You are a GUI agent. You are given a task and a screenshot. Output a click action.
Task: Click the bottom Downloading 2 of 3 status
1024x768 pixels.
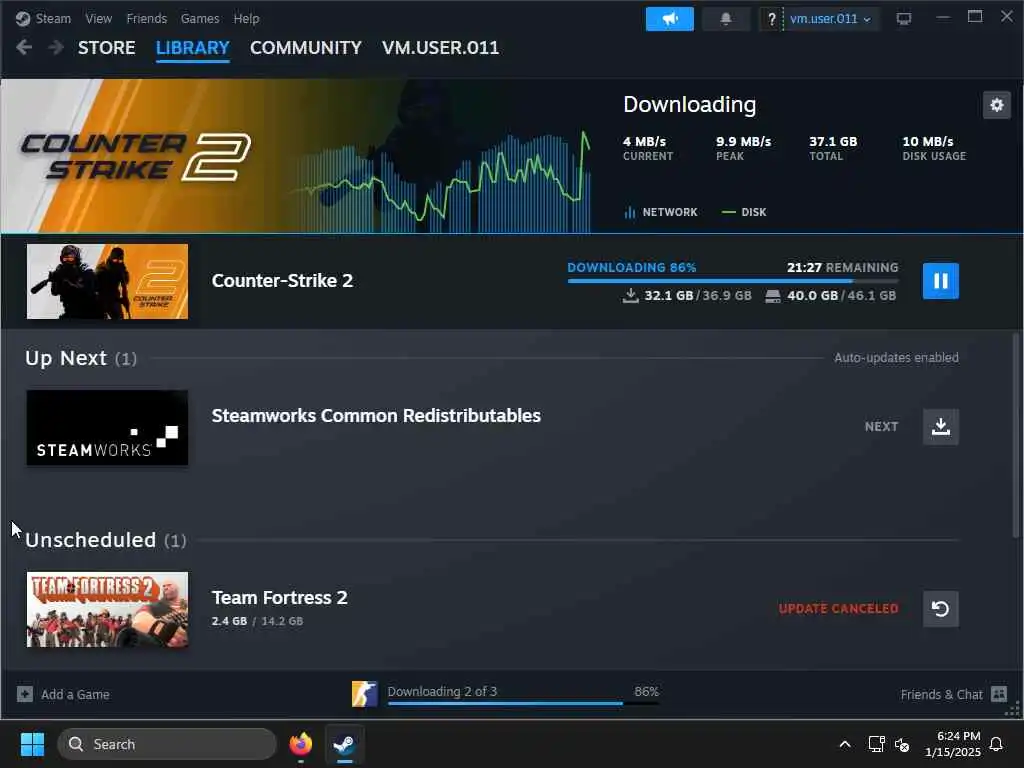pyautogui.click(x=442, y=691)
